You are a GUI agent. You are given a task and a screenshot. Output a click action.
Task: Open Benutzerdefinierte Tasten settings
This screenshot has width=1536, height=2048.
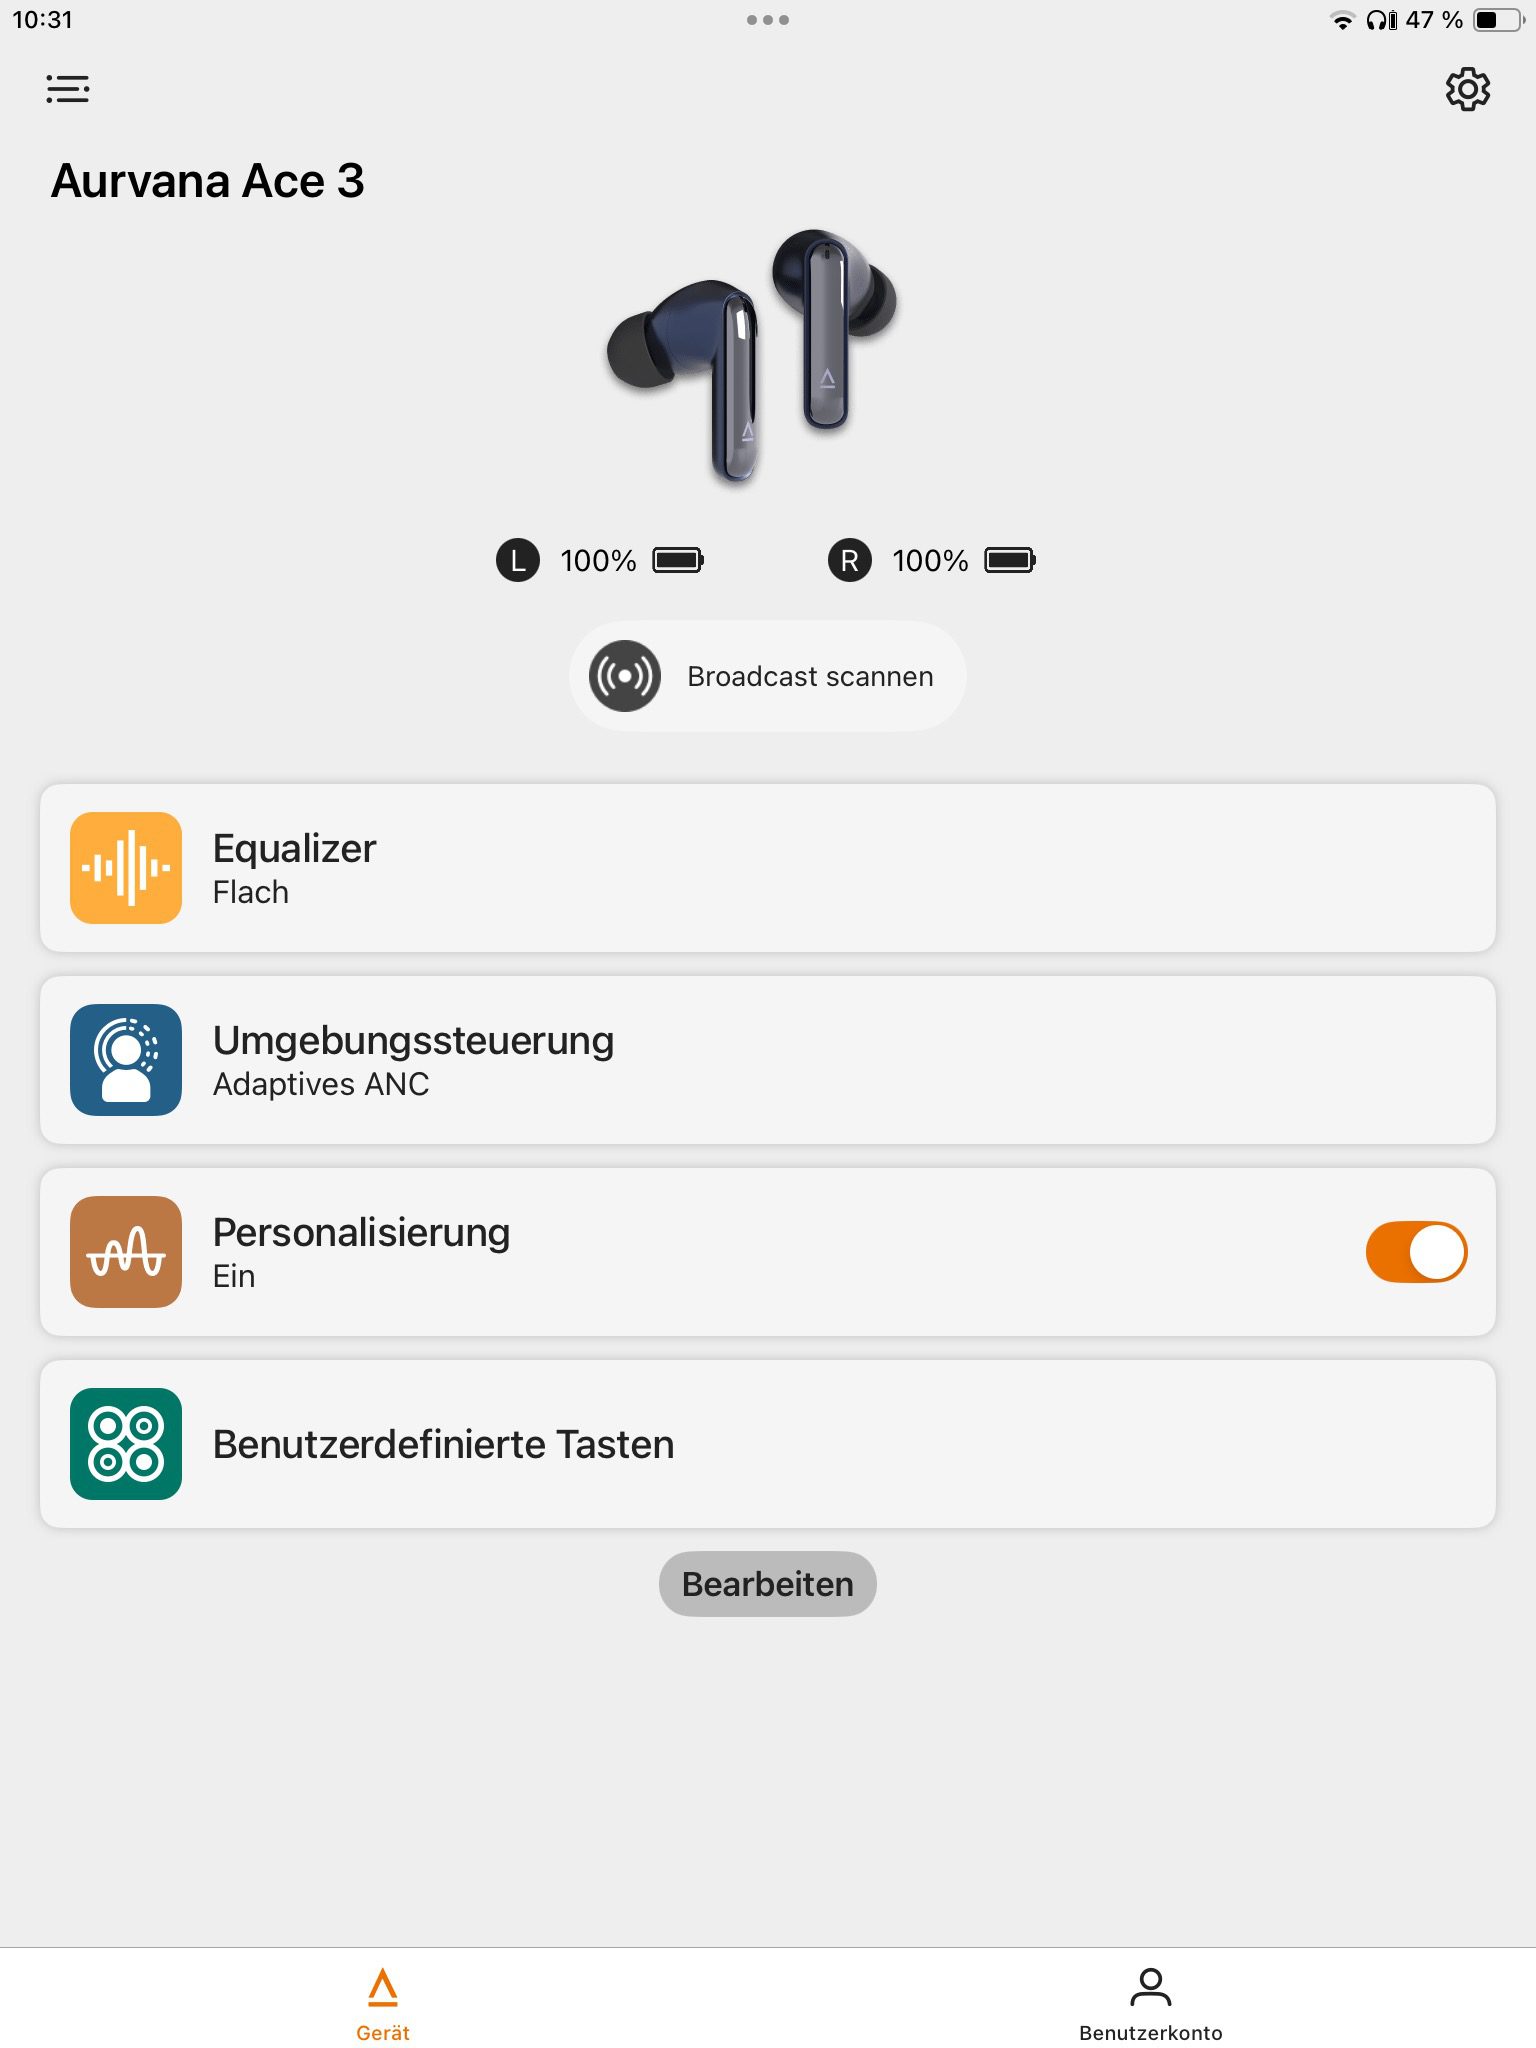[x=768, y=1444]
